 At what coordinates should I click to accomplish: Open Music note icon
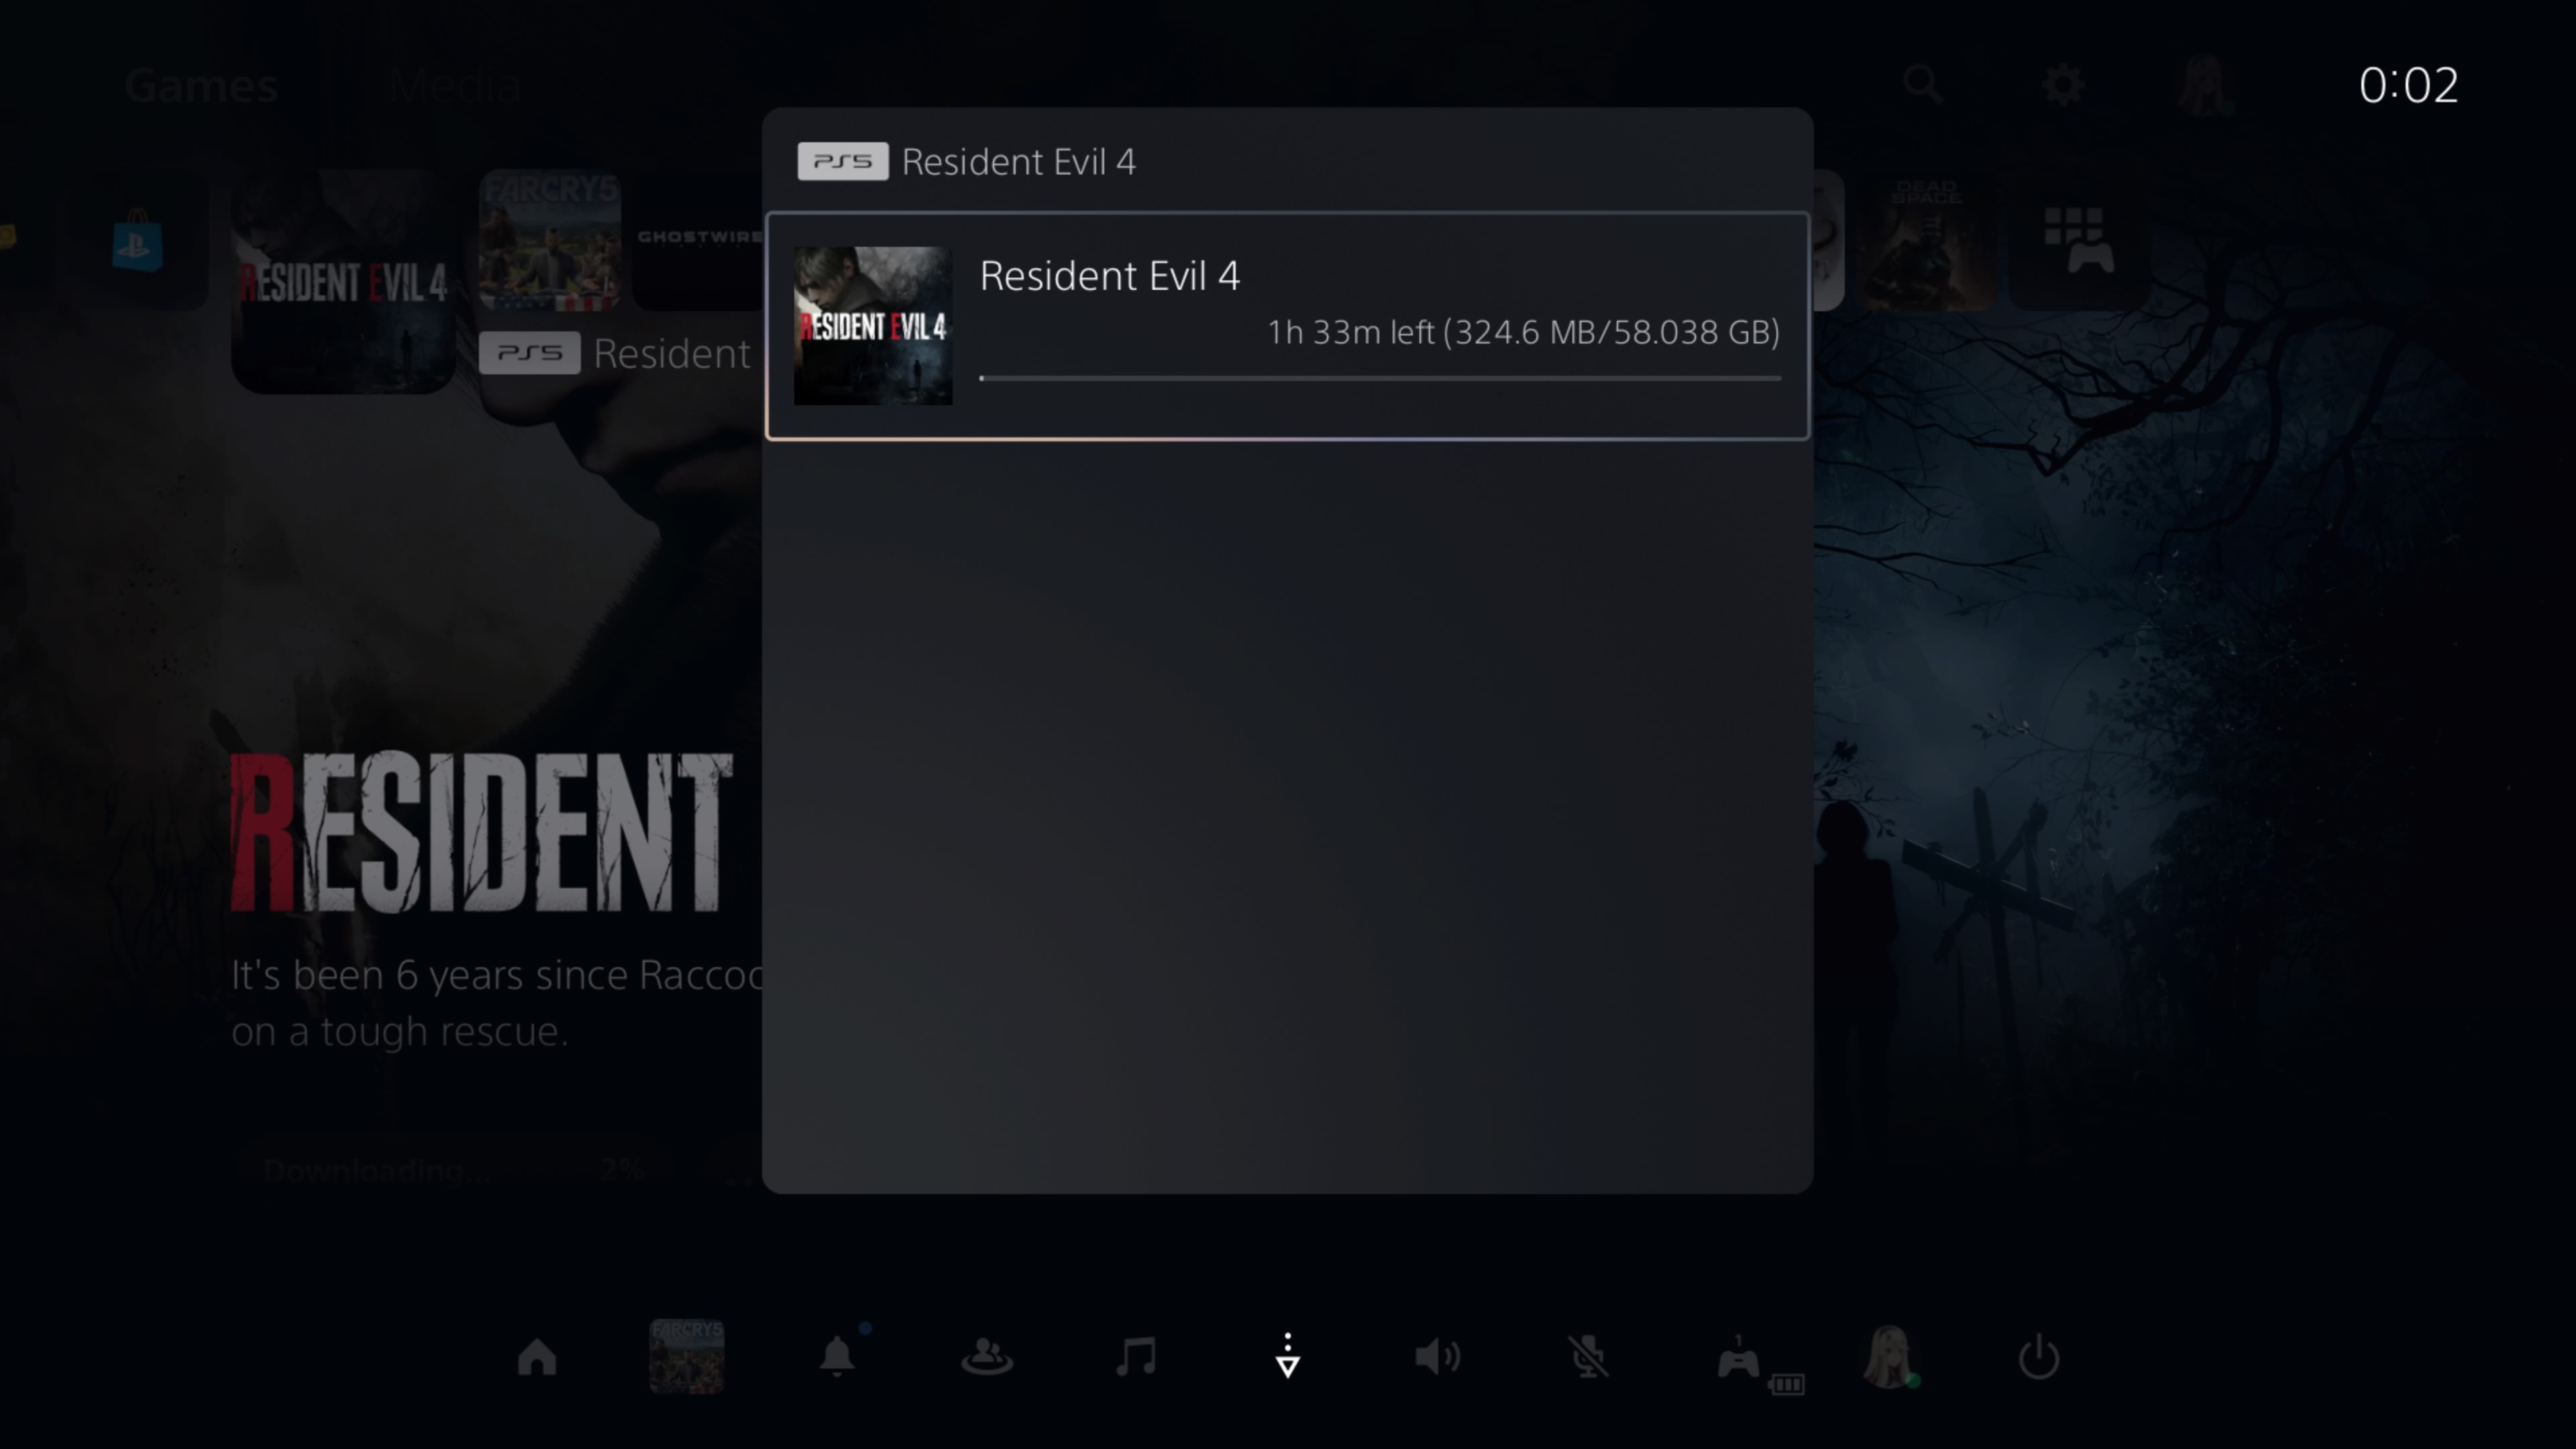click(1137, 1357)
